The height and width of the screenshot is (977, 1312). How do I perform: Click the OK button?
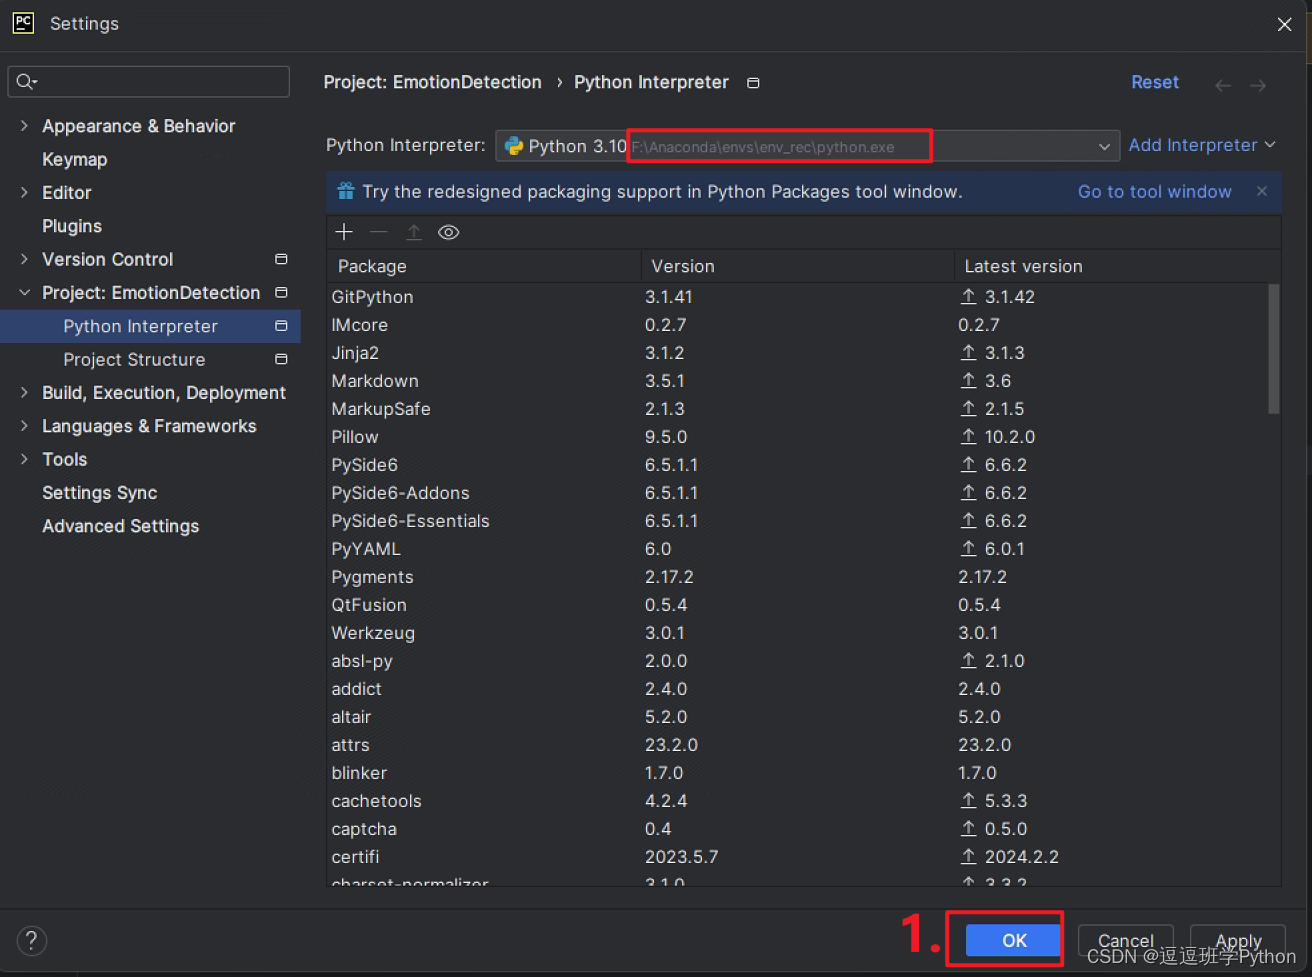pyautogui.click(x=1014, y=940)
